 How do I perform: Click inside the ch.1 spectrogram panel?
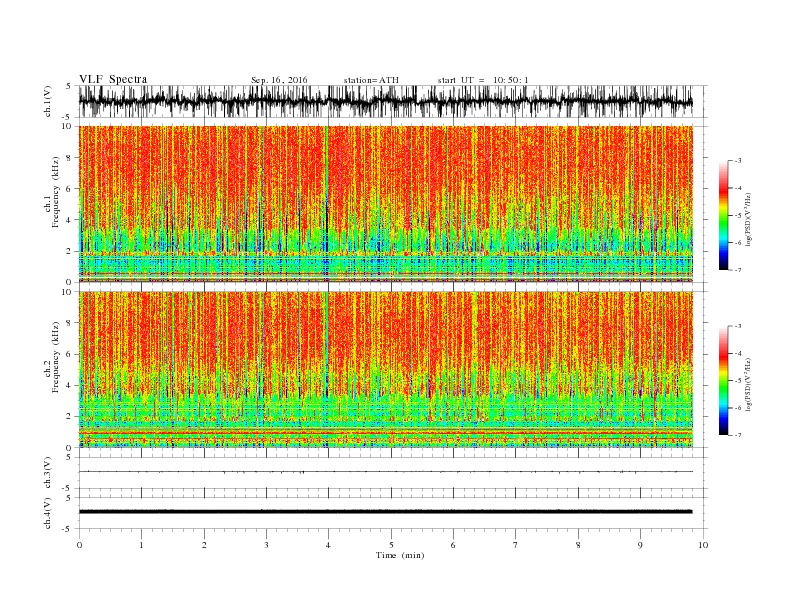[385, 204]
